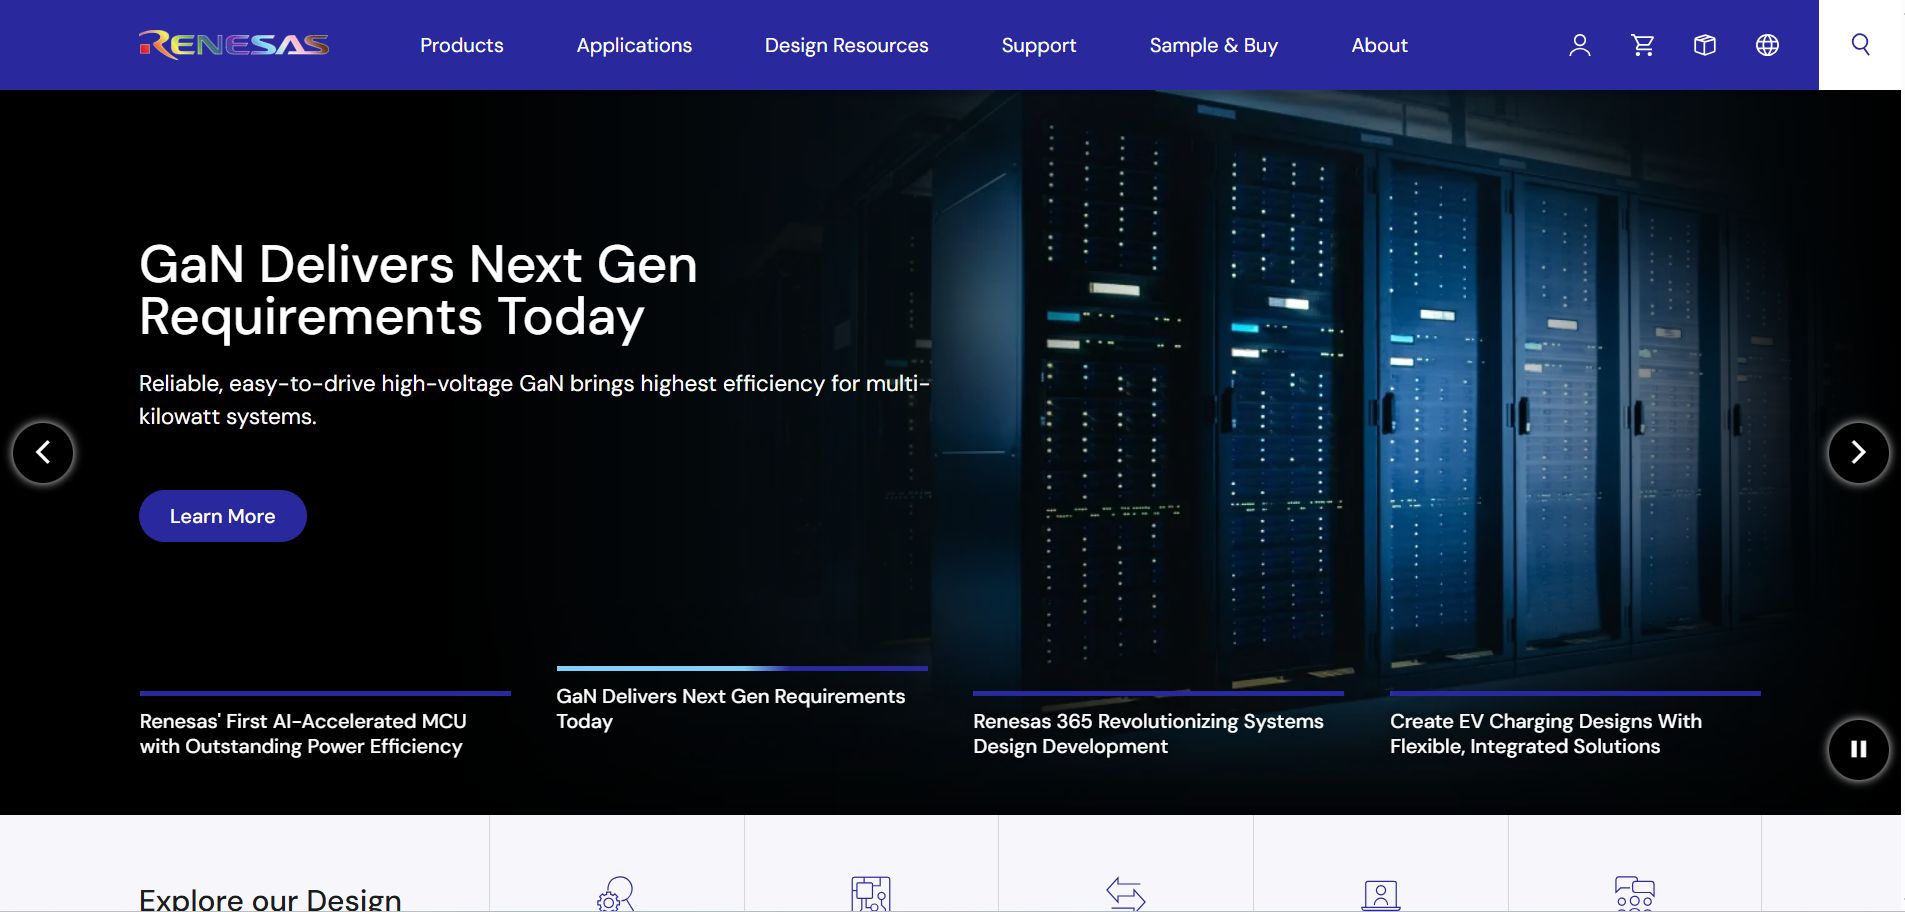
Task: Expand the Design Resources menu
Action: click(846, 45)
